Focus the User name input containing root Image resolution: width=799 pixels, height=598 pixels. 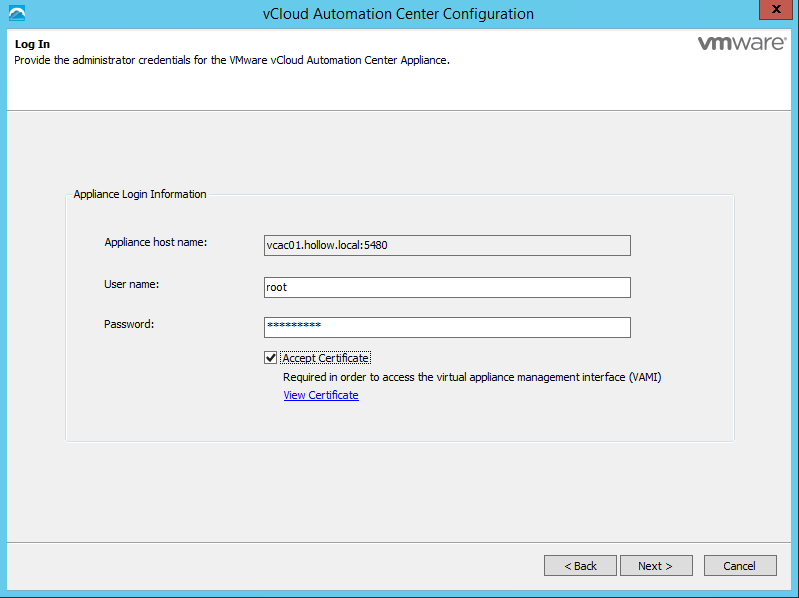446,287
